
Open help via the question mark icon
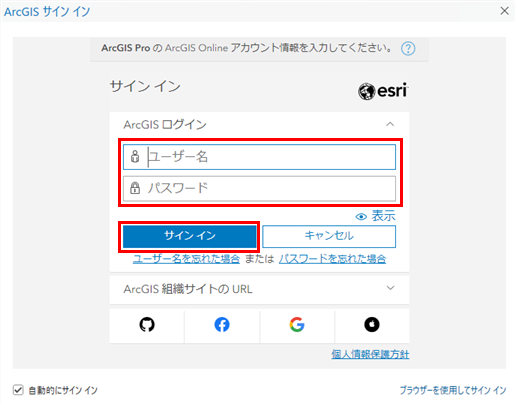(x=408, y=49)
